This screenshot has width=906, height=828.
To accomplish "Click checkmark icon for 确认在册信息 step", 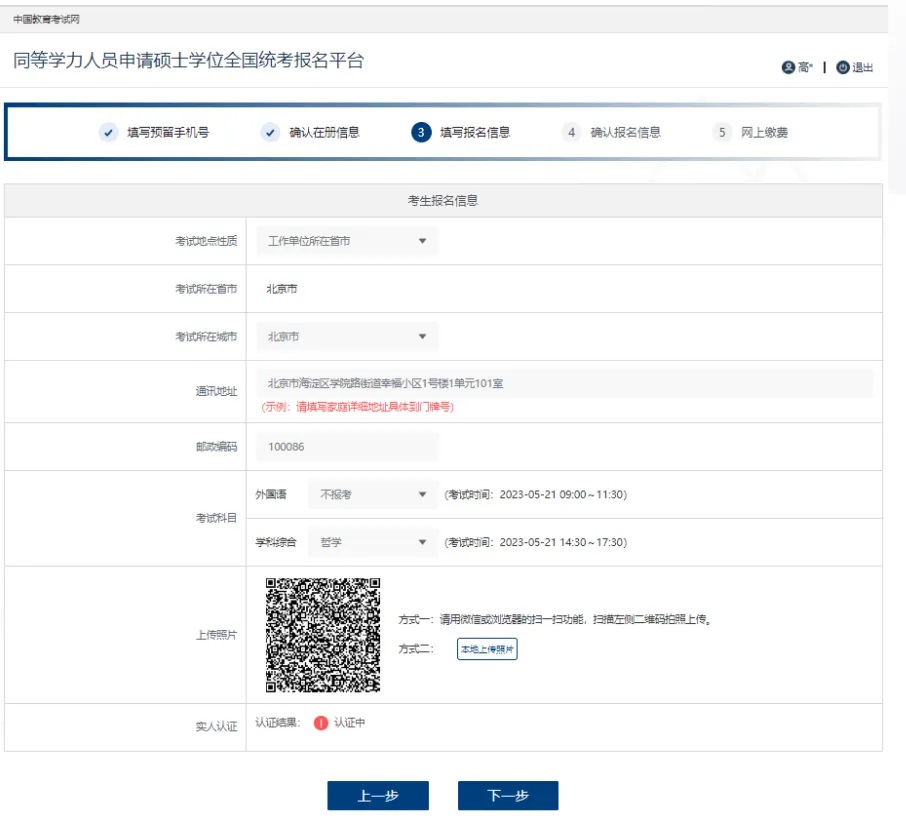I will click(x=270, y=133).
